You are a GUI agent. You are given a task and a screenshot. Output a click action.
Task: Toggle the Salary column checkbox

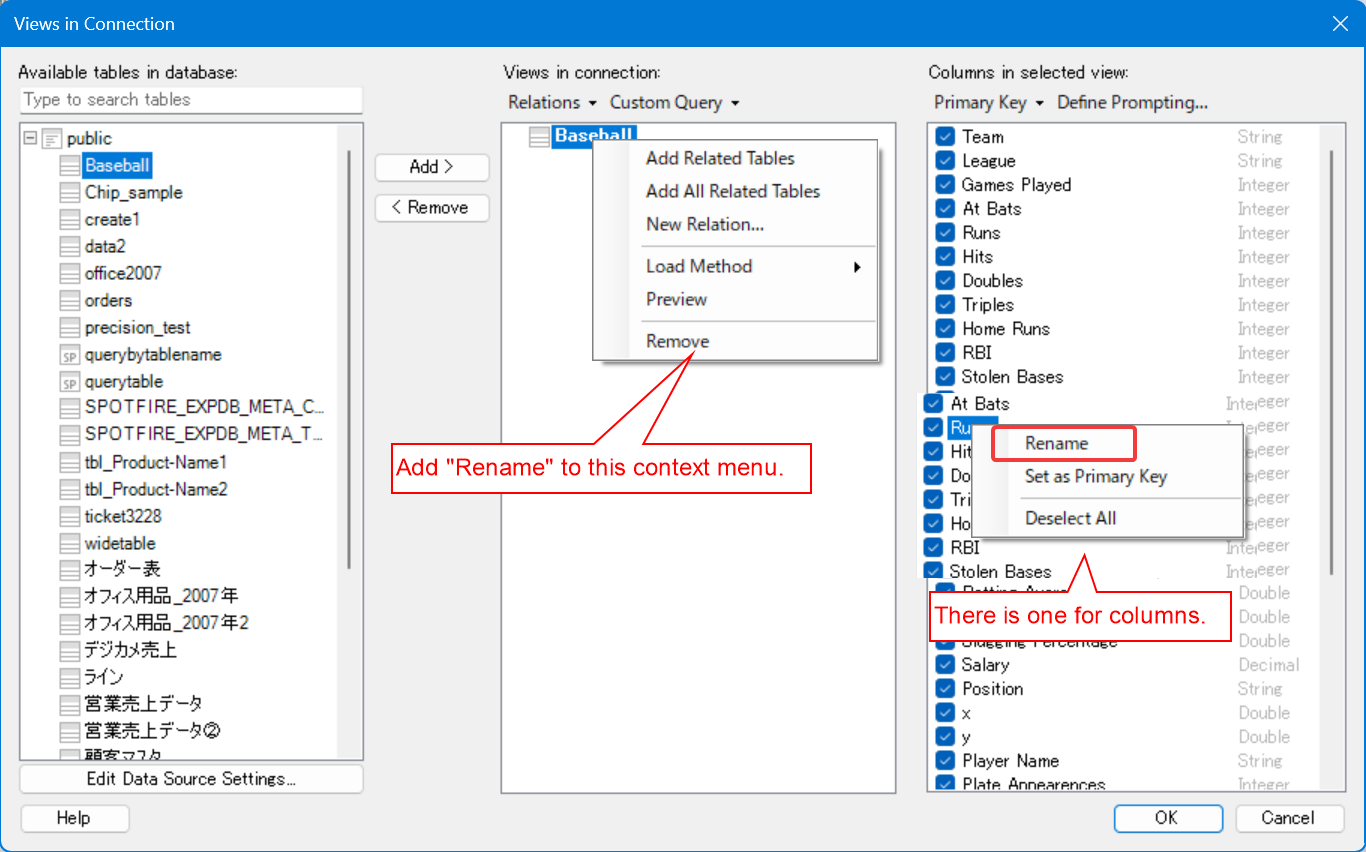coord(945,665)
